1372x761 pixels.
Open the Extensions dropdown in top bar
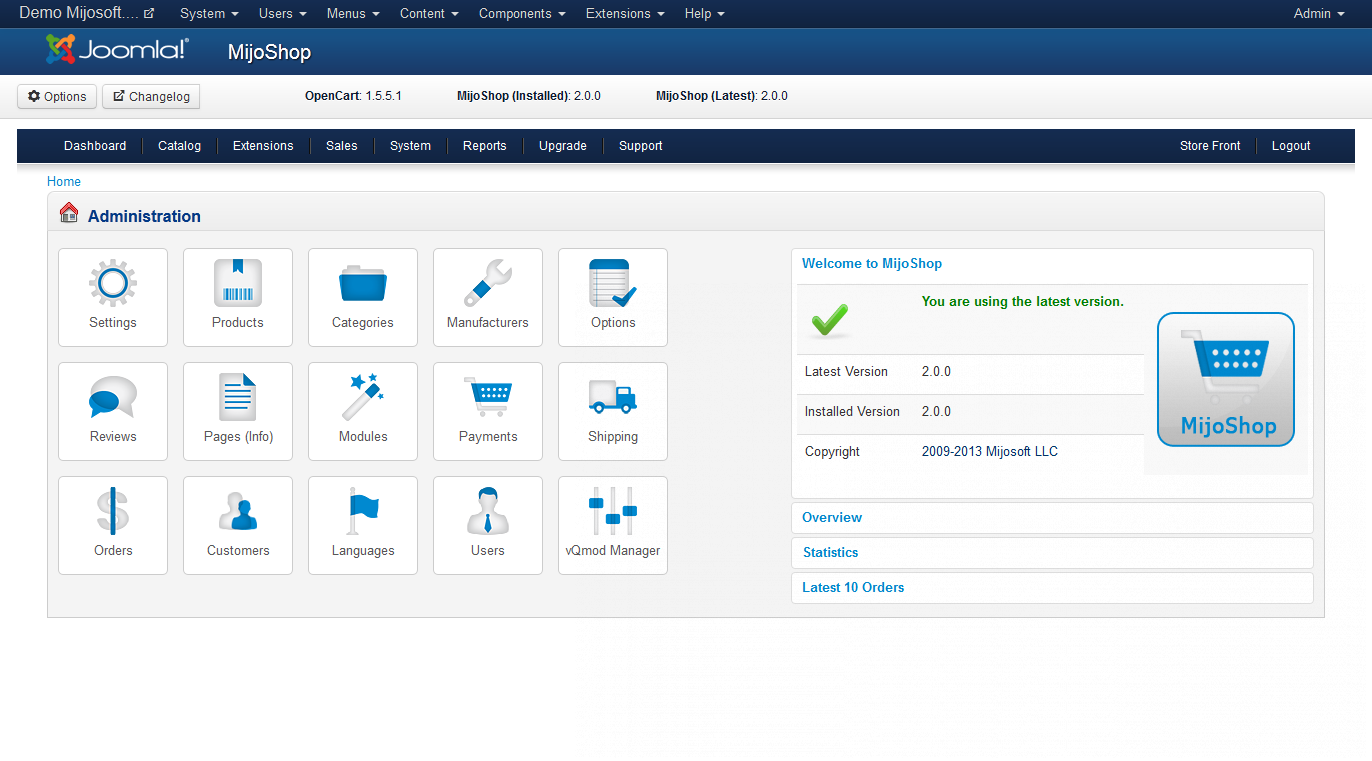pyautogui.click(x=625, y=14)
